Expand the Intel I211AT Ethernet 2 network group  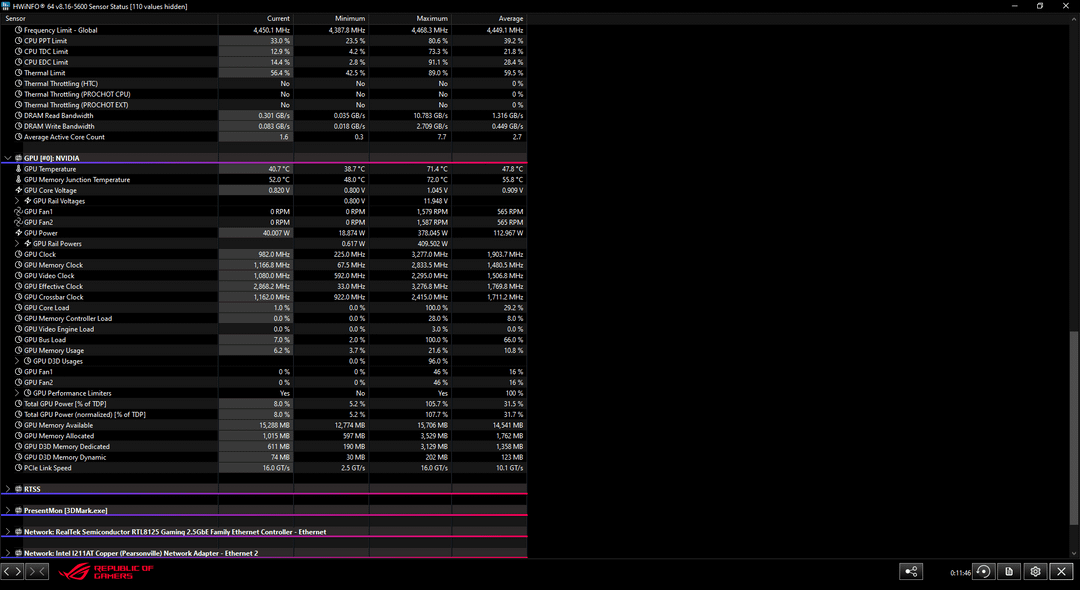(8, 554)
